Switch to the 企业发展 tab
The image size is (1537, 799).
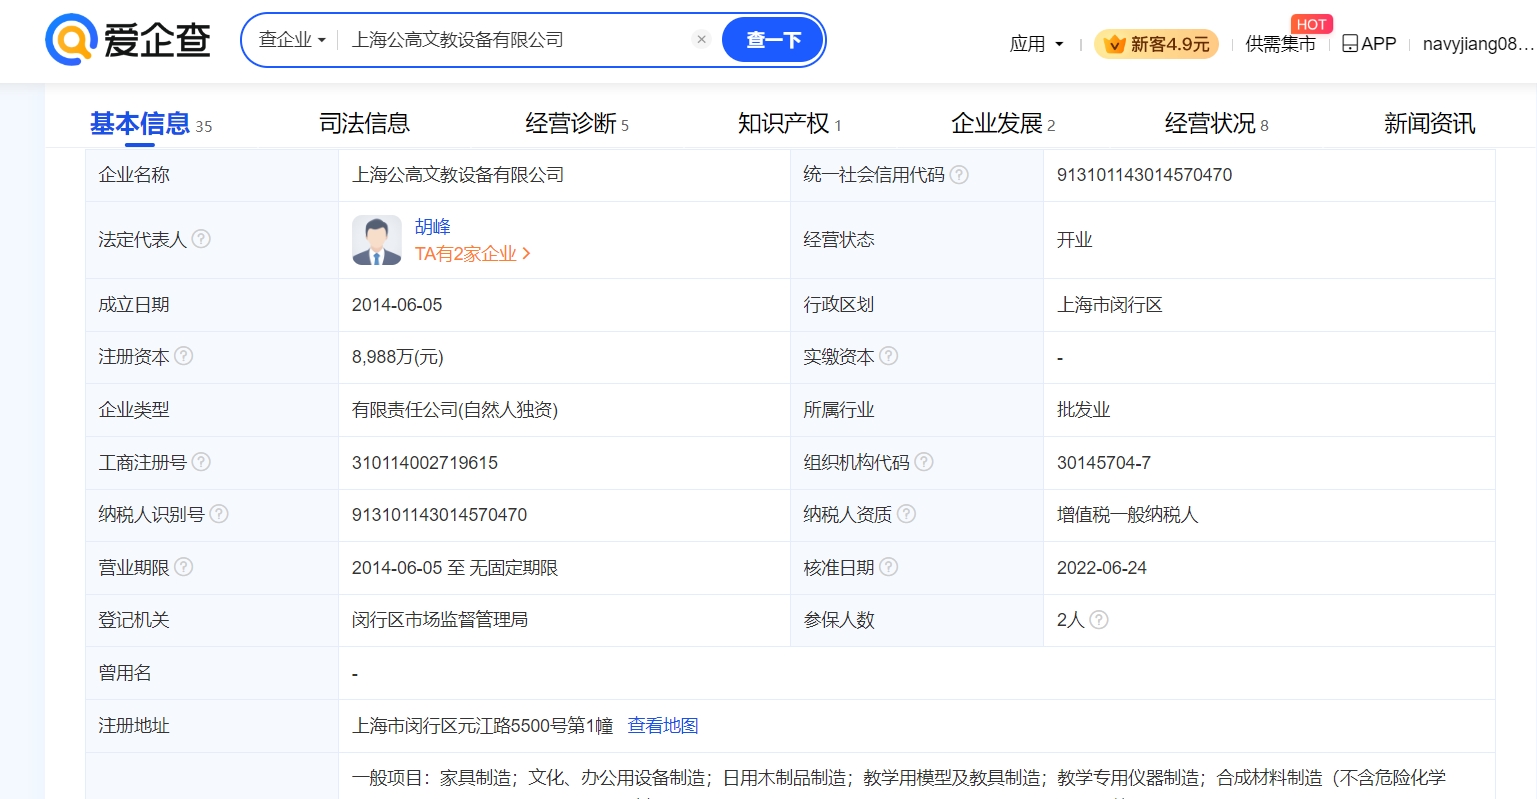click(x=1003, y=124)
